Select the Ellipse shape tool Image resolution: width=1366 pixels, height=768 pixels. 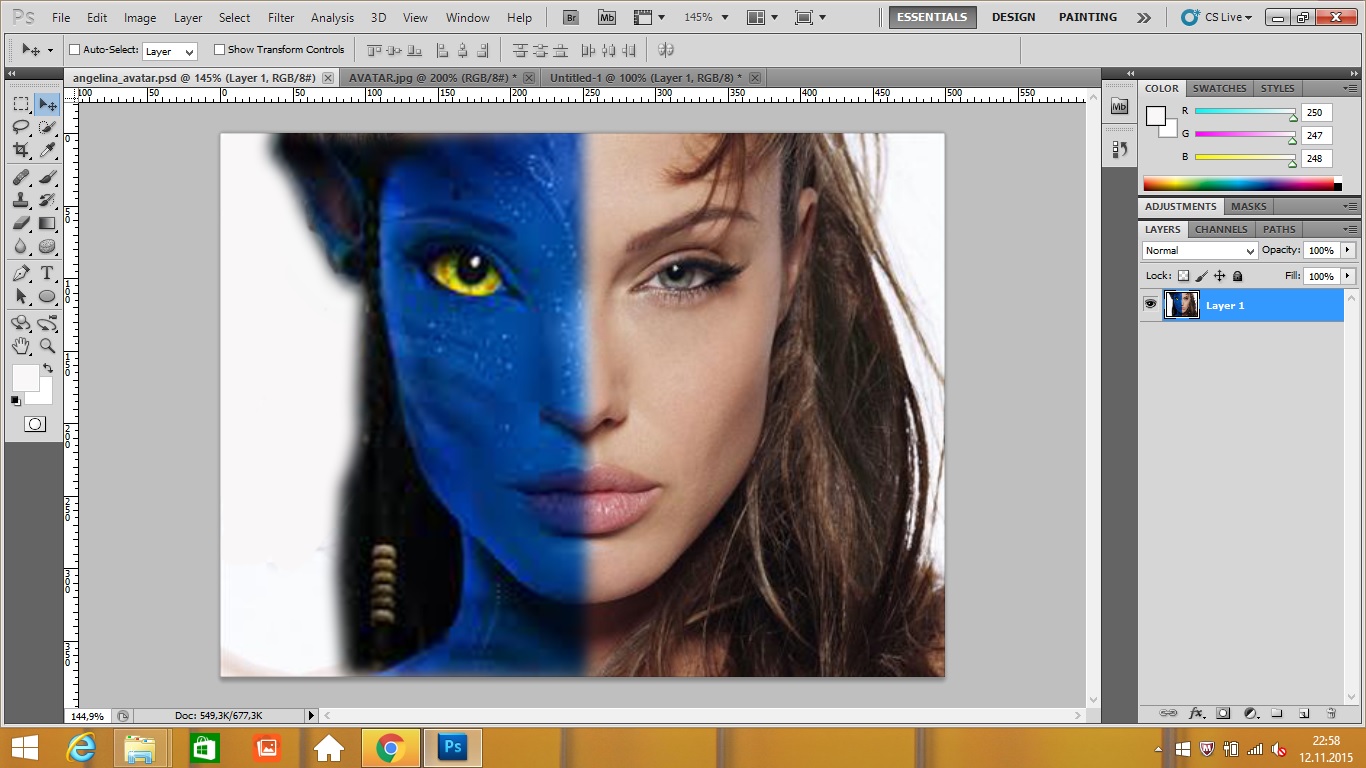[47, 296]
